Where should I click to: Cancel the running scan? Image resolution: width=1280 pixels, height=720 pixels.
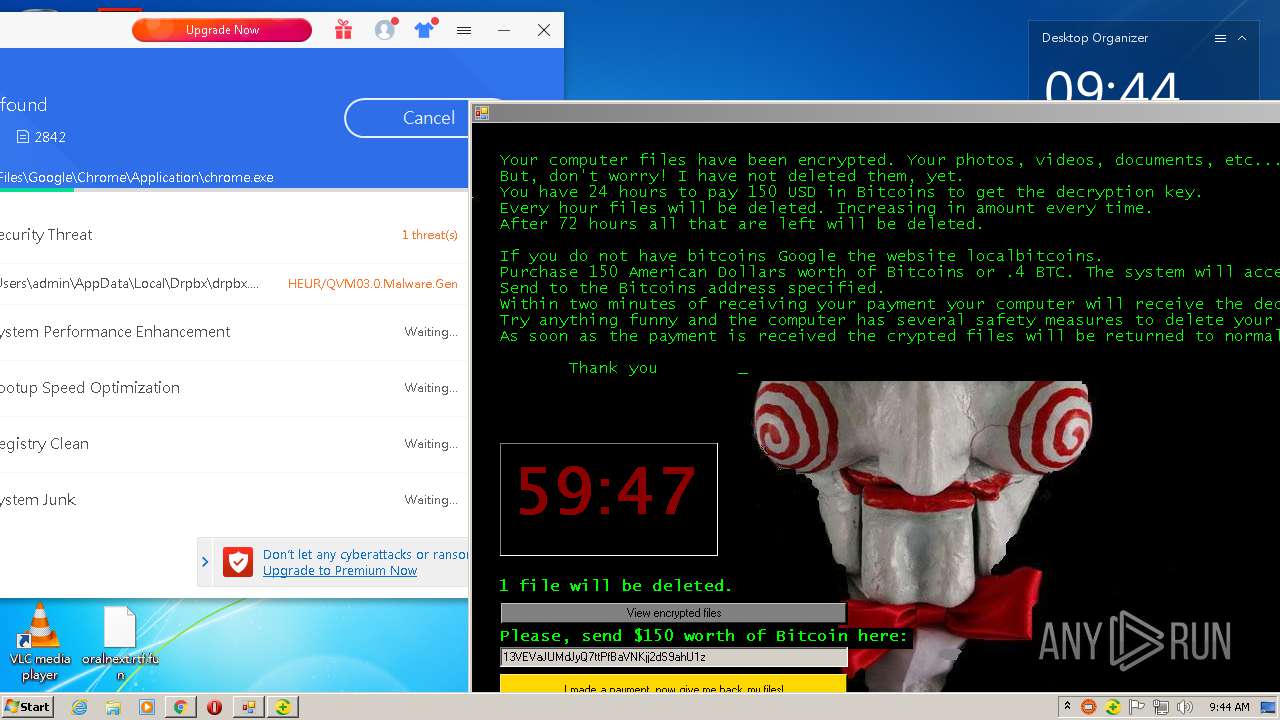pyautogui.click(x=428, y=118)
